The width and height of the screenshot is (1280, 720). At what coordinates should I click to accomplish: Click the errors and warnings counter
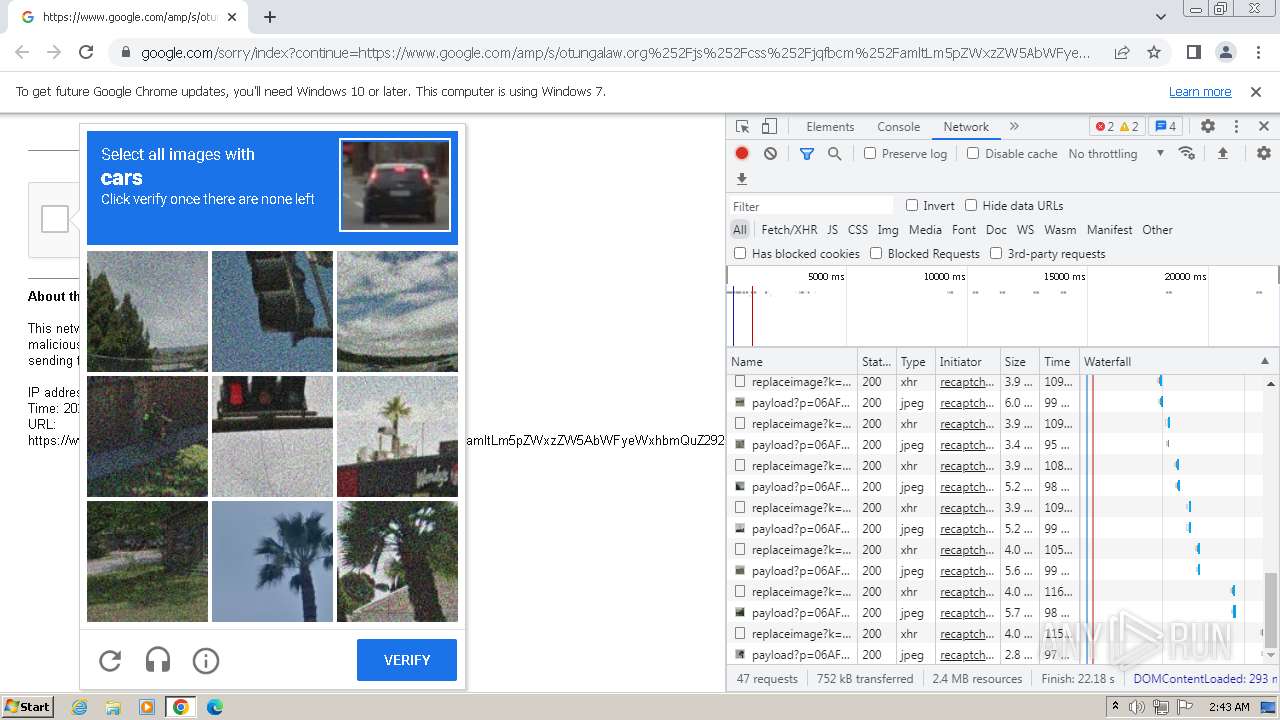[x=1117, y=127]
